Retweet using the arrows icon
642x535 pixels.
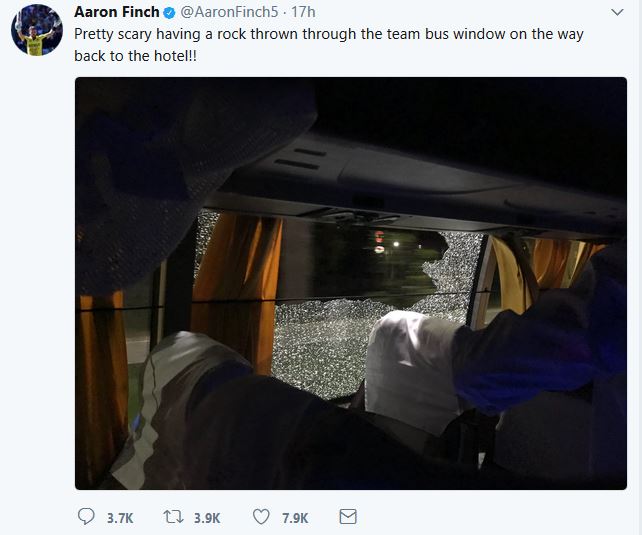pos(174,517)
